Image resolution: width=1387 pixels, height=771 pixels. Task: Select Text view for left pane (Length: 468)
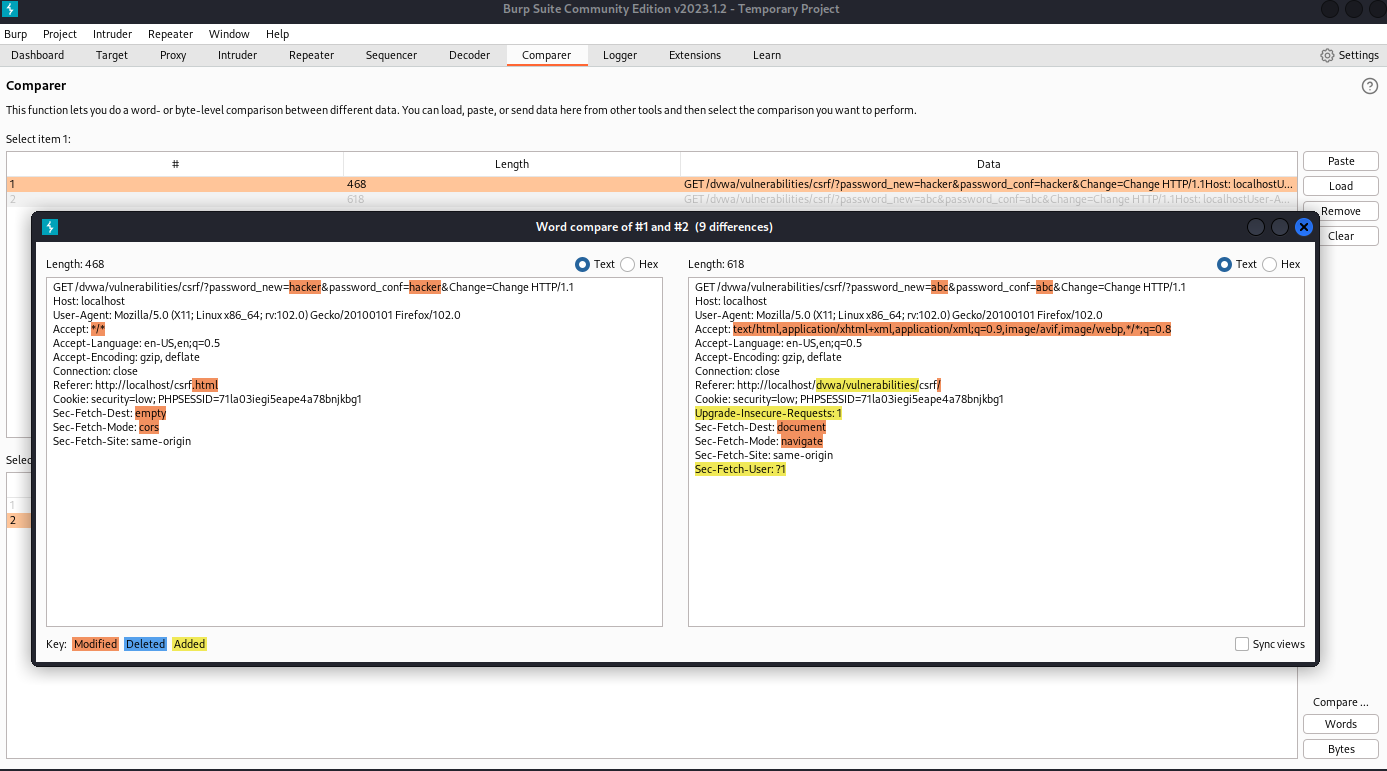[583, 264]
